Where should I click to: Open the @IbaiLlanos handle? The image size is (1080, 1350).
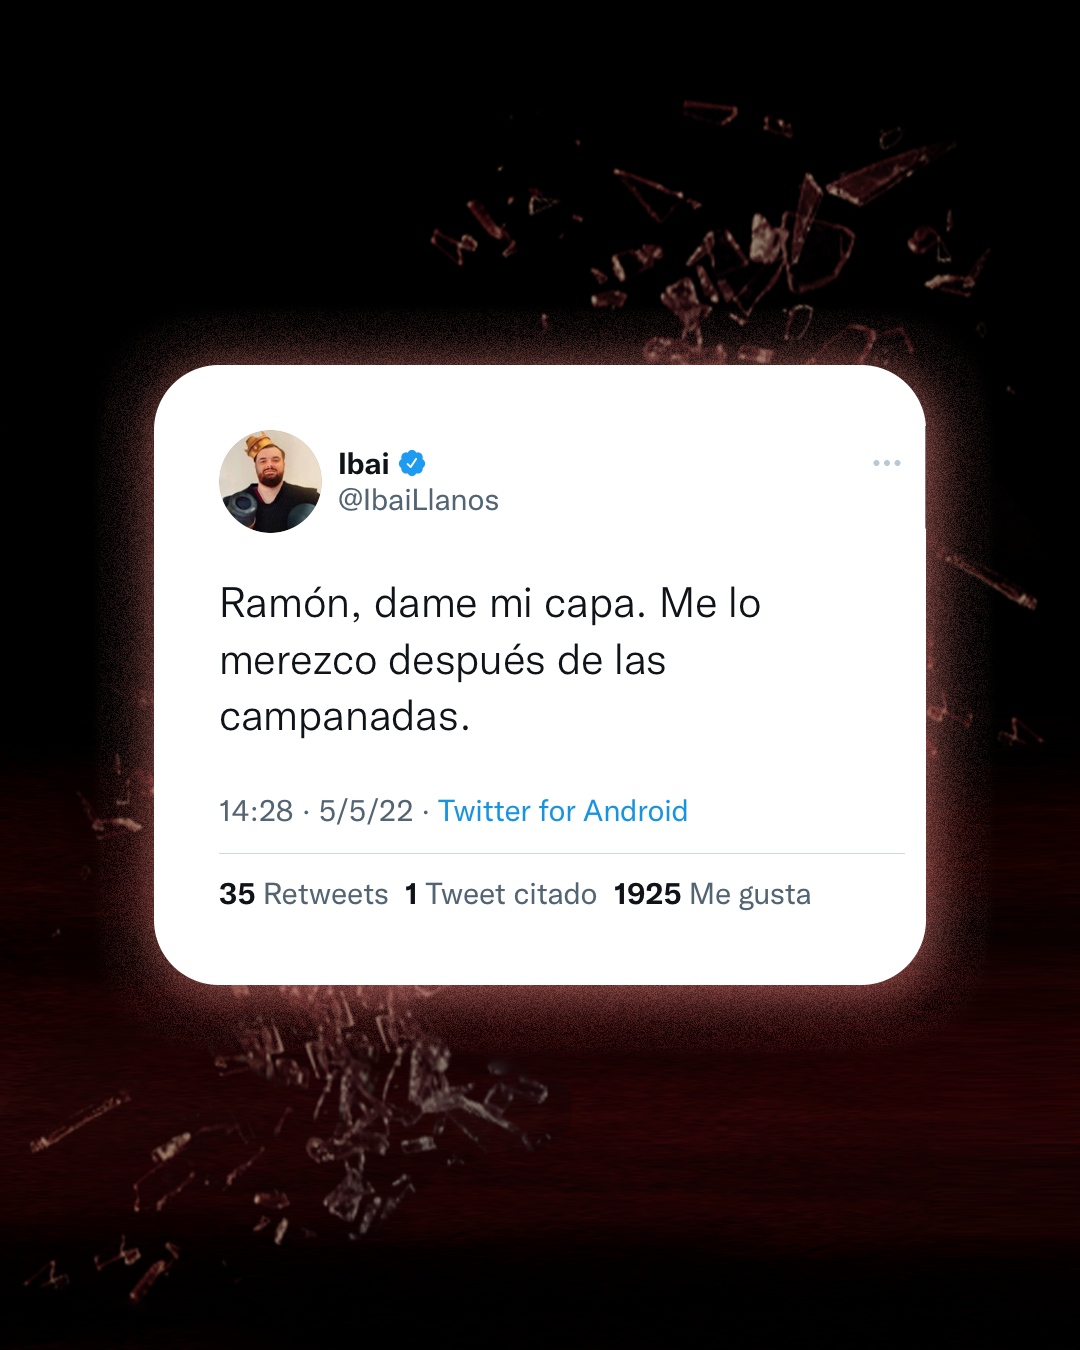418,500
